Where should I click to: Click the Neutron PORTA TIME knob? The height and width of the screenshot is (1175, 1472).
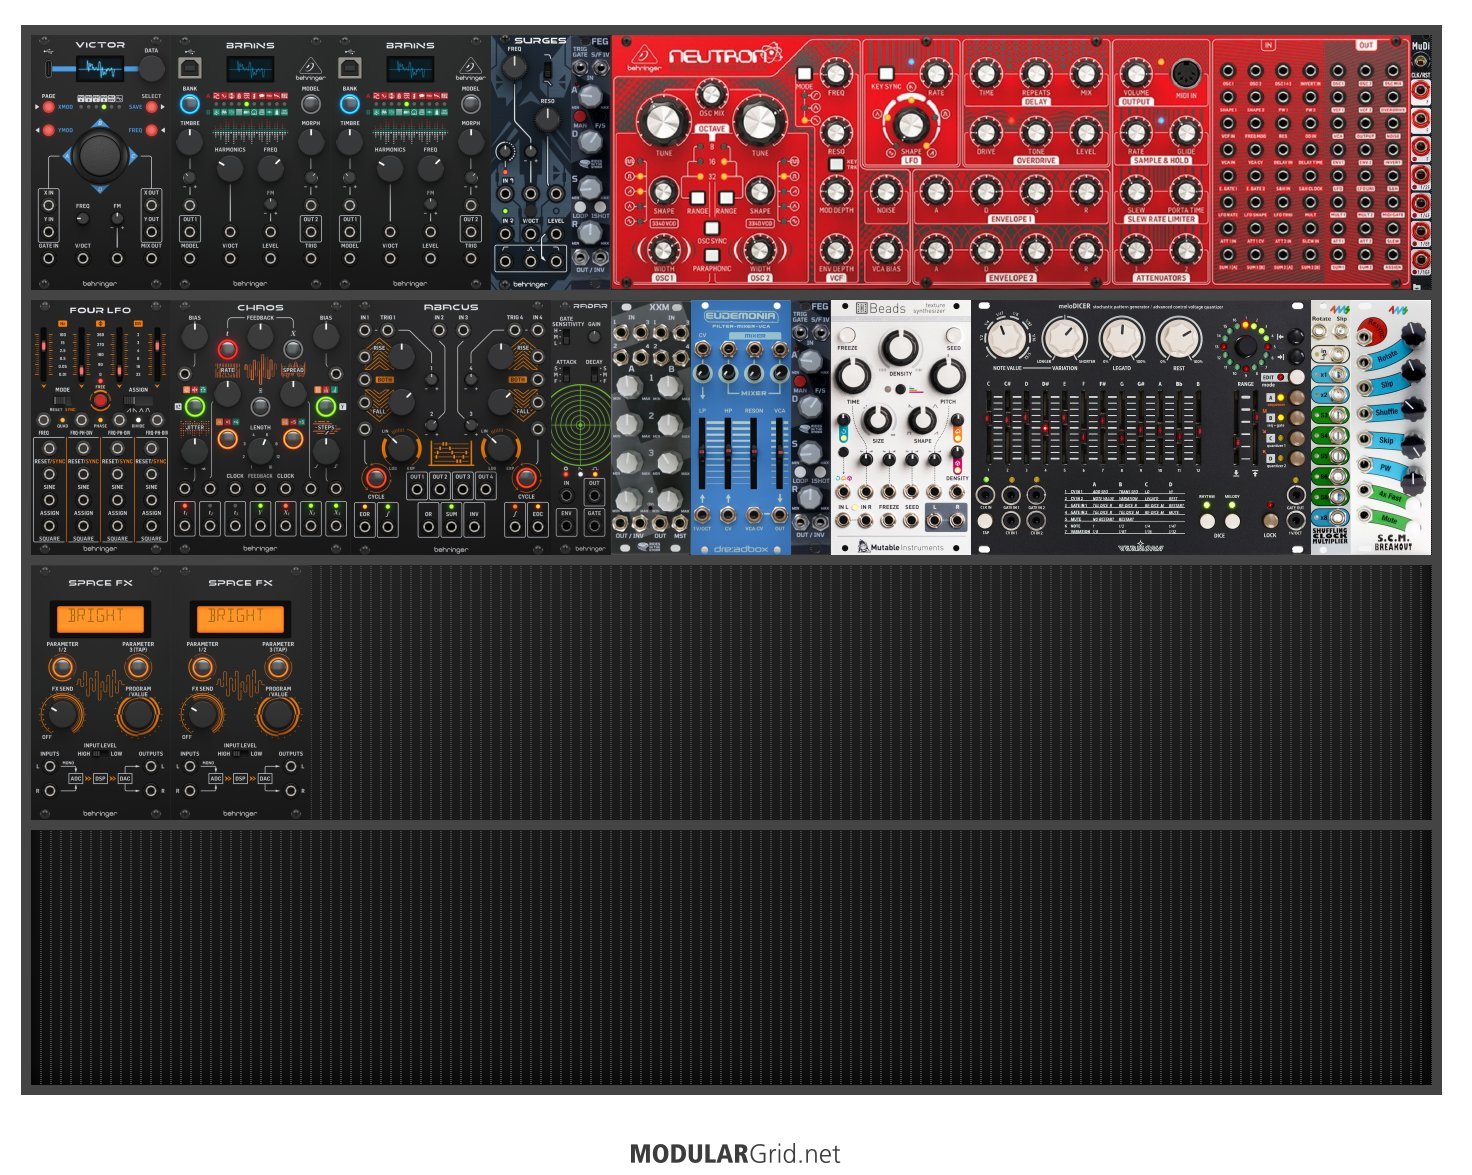click(1186, 190)
